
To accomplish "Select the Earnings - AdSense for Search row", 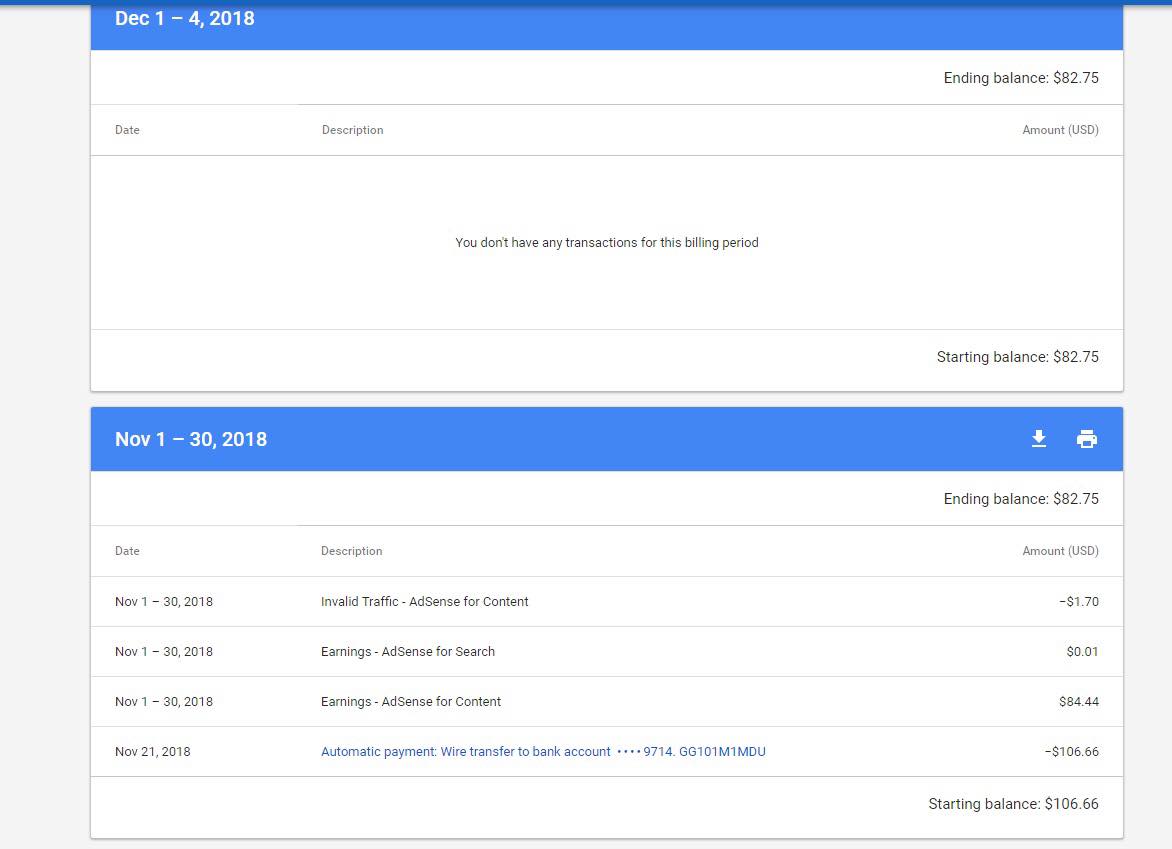I will [407, 652].
